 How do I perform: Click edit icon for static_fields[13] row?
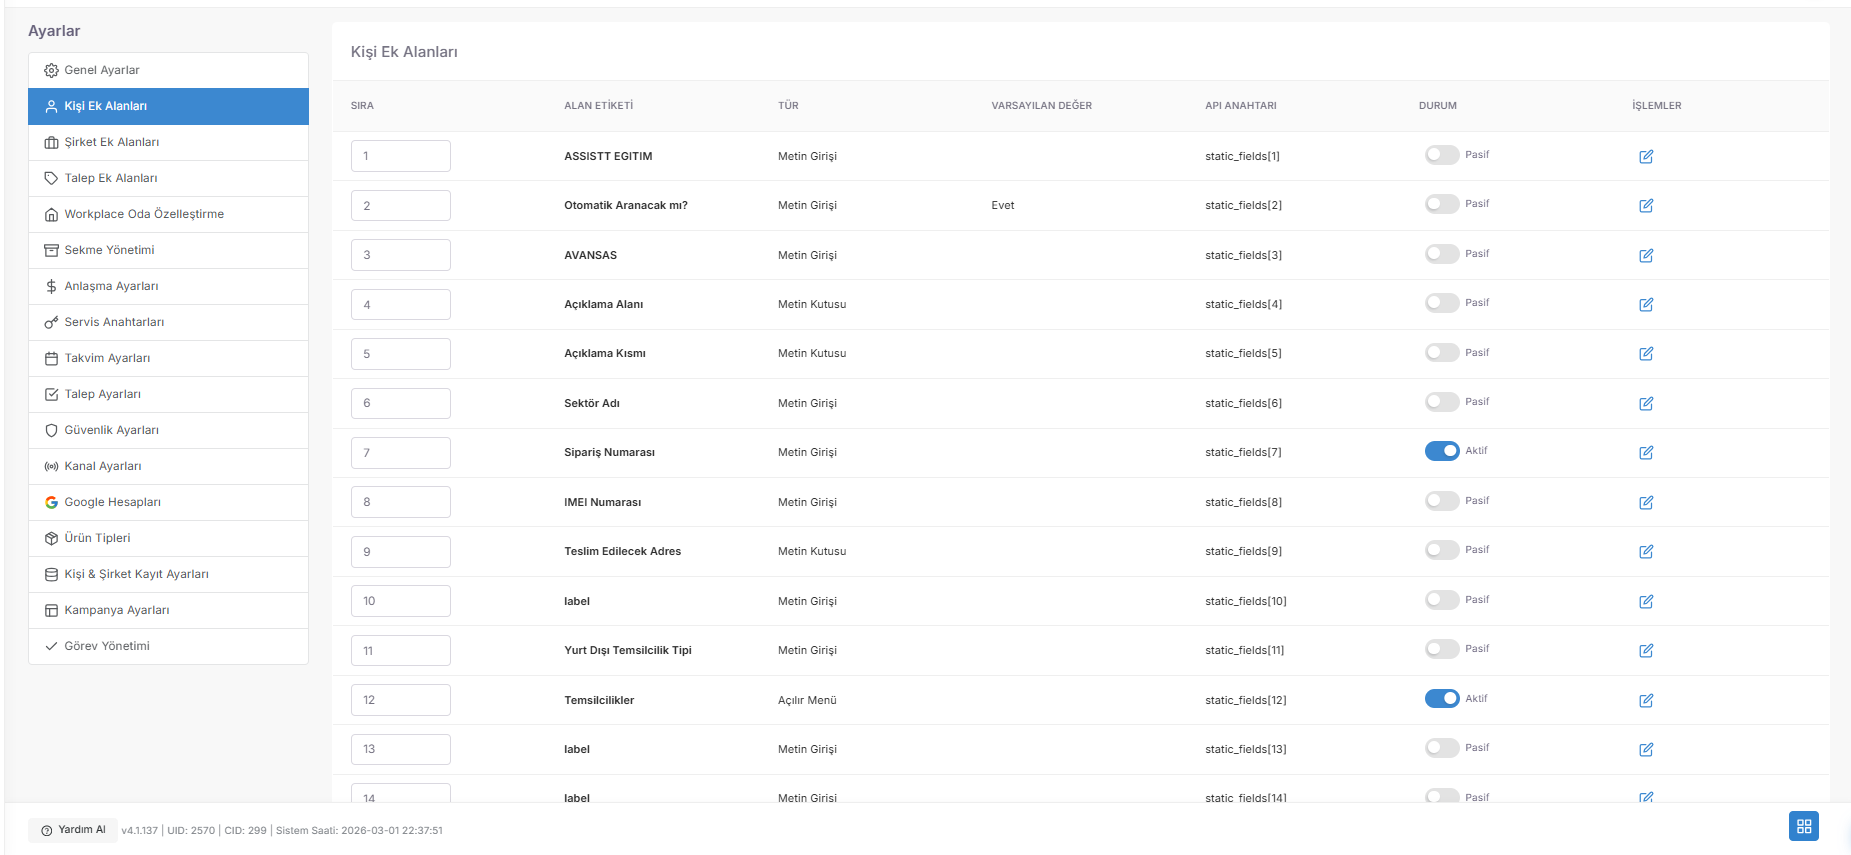pos(1646,749)
